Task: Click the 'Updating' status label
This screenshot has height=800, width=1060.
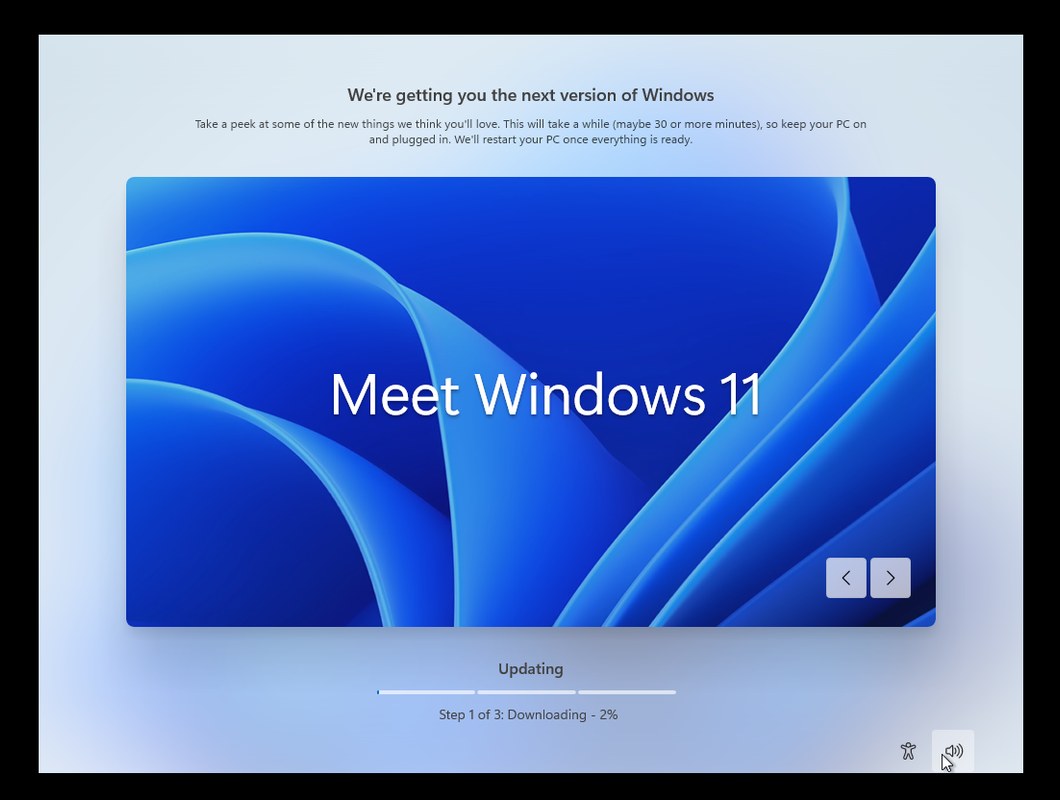Action: pyautogui.click(x=531, y=669)
